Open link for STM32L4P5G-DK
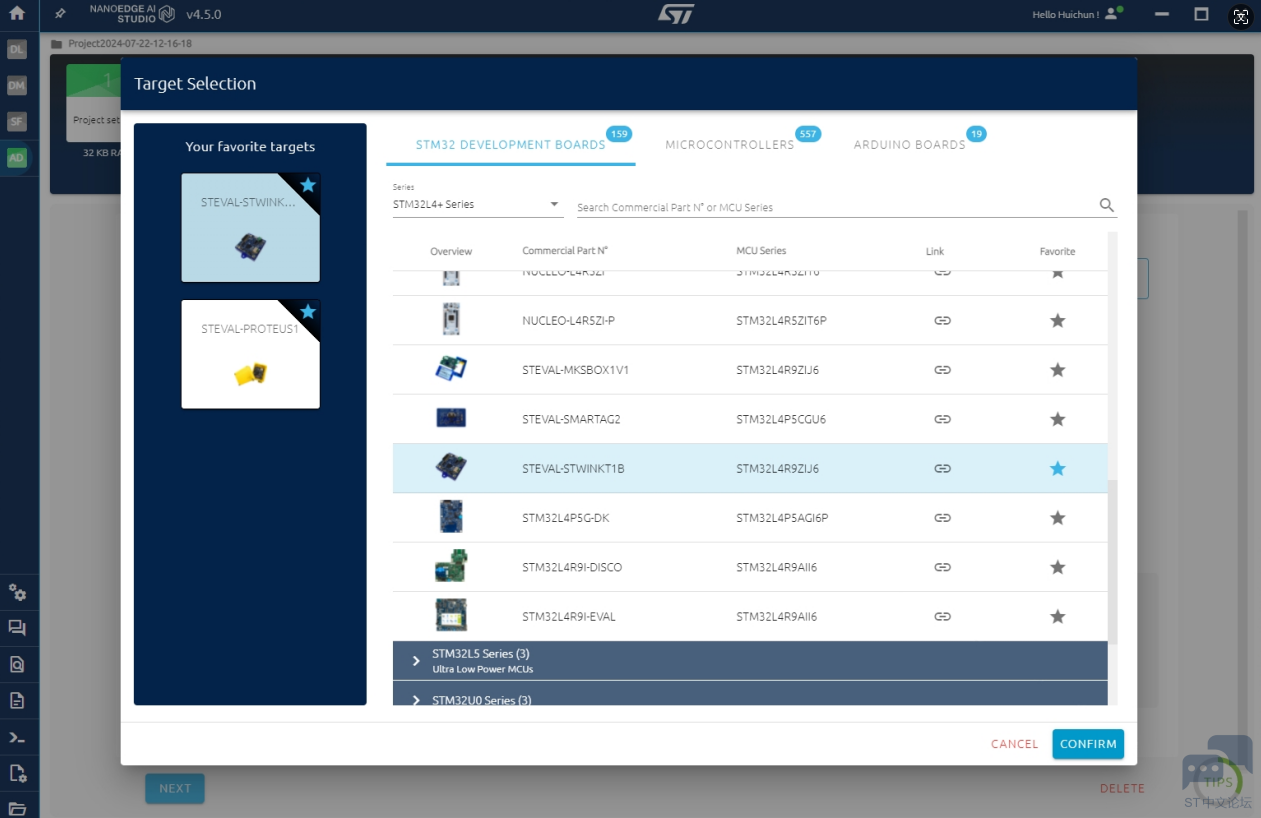This screenshot has width=1261, height=818. 942,518
